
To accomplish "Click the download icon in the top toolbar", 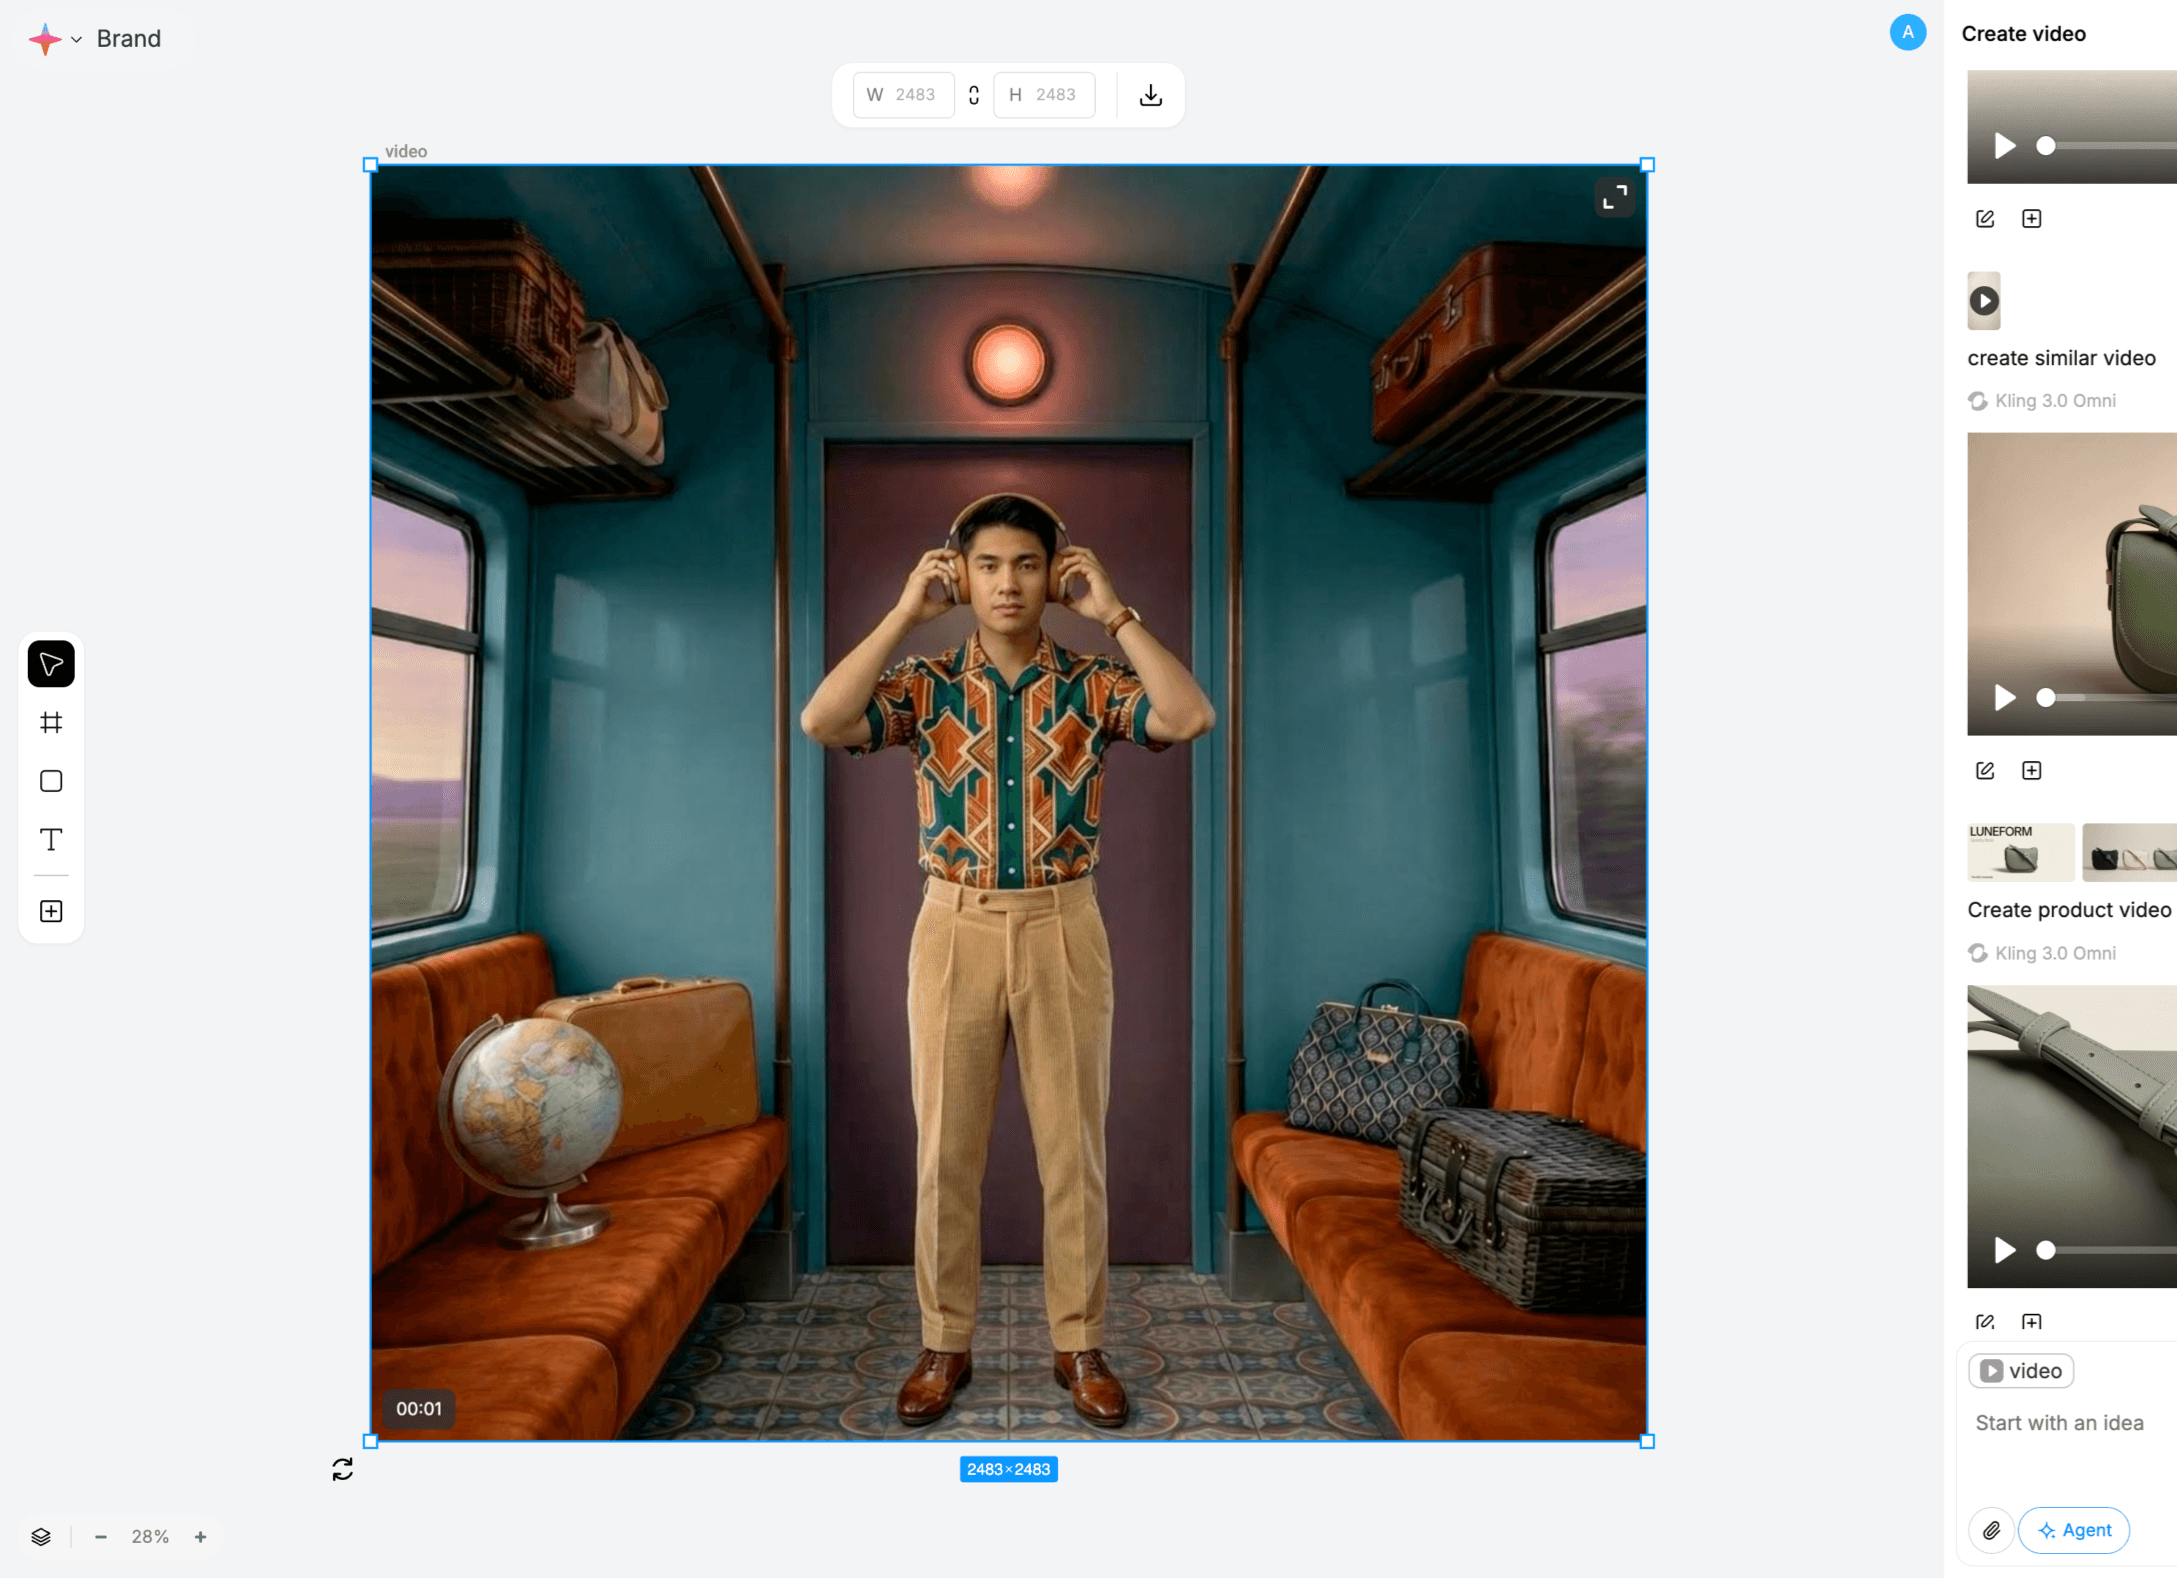I will click(1150, 94).
